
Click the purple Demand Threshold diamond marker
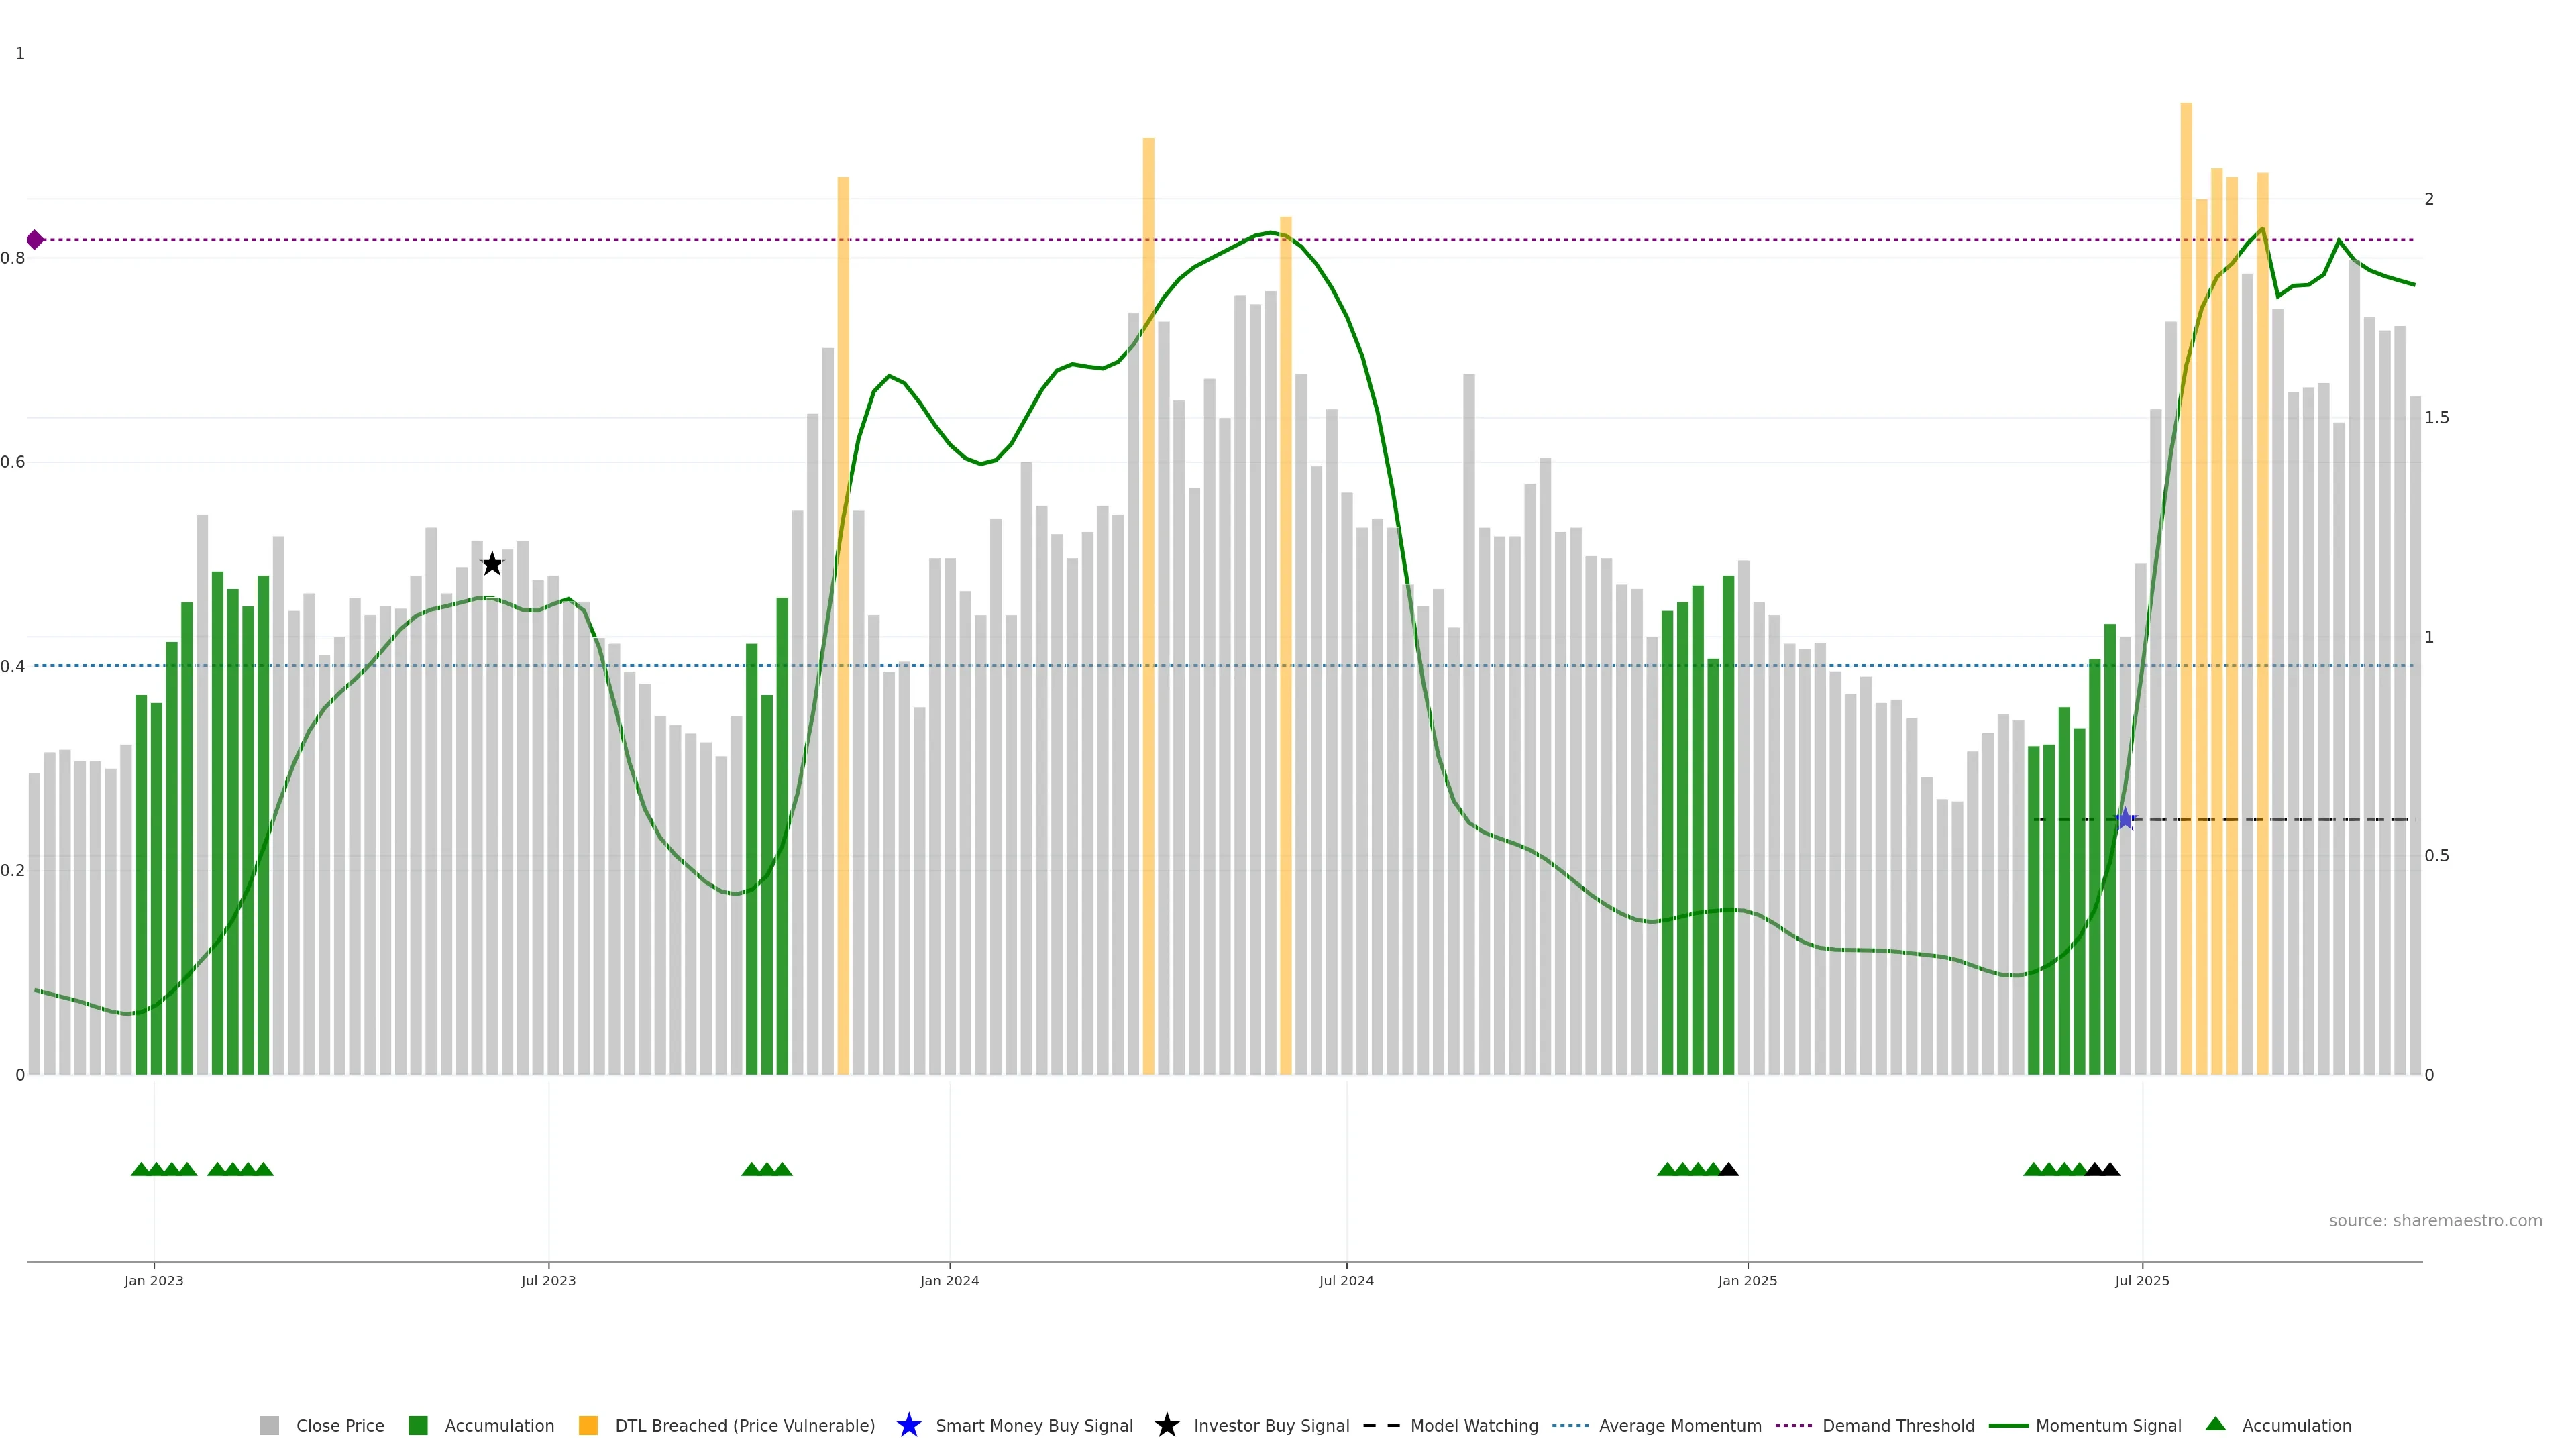click(35, 240)
